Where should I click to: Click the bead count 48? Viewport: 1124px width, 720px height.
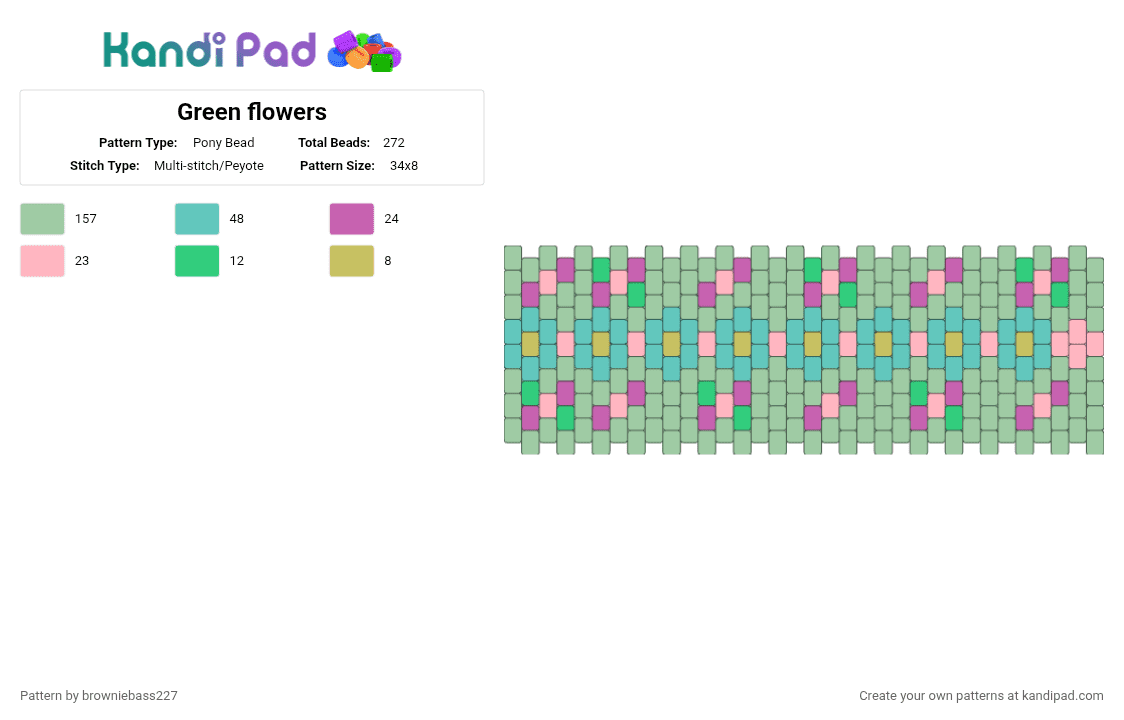coord(237,219)
